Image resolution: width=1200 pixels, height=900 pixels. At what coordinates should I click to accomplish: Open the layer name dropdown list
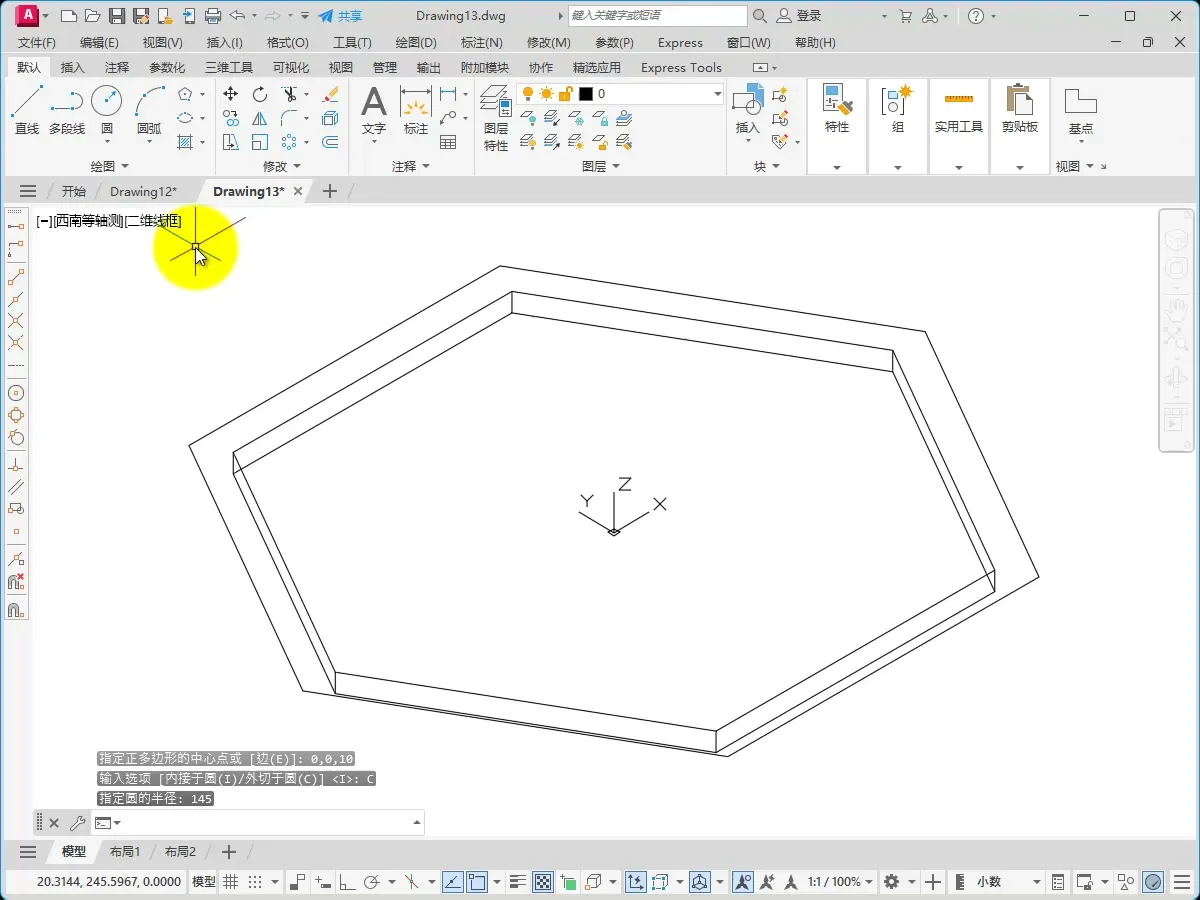click(x=717, y=94)
